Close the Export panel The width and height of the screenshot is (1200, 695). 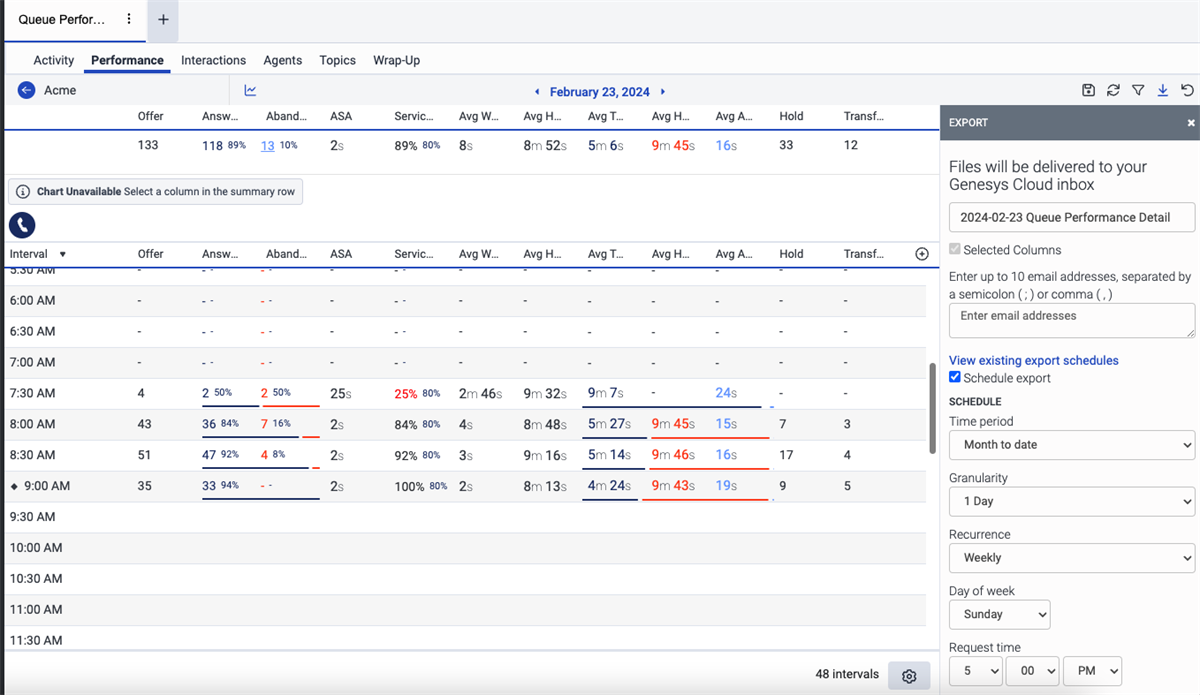(x=1191, y=123)
